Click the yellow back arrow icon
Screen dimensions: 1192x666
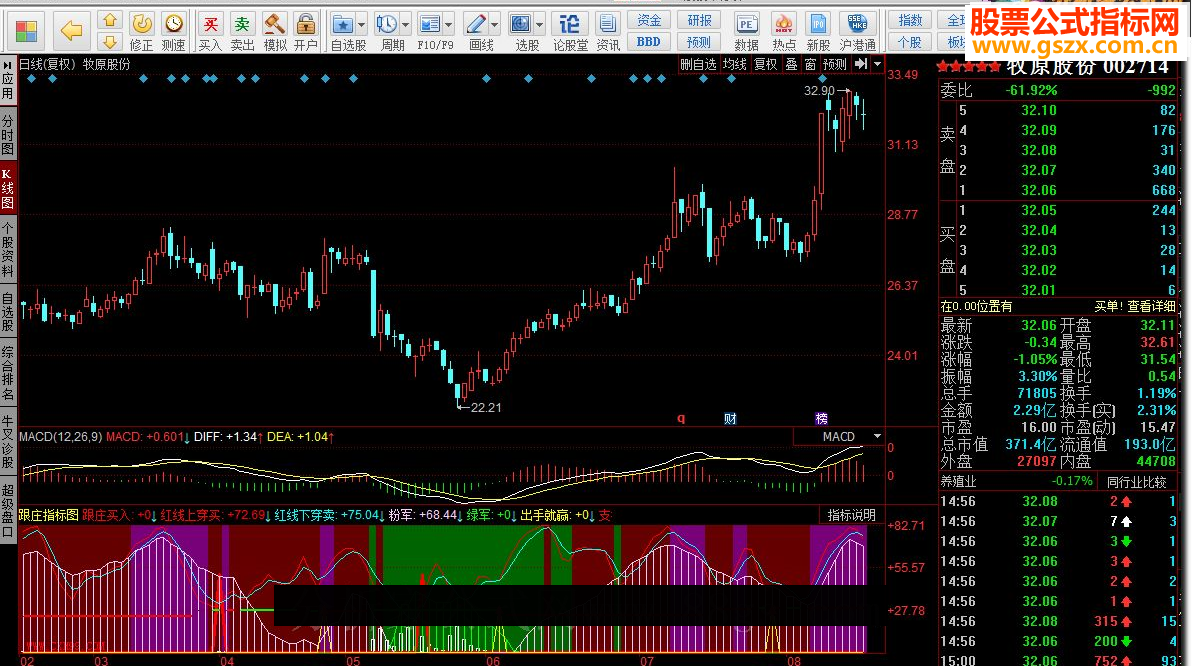point(71,30)
